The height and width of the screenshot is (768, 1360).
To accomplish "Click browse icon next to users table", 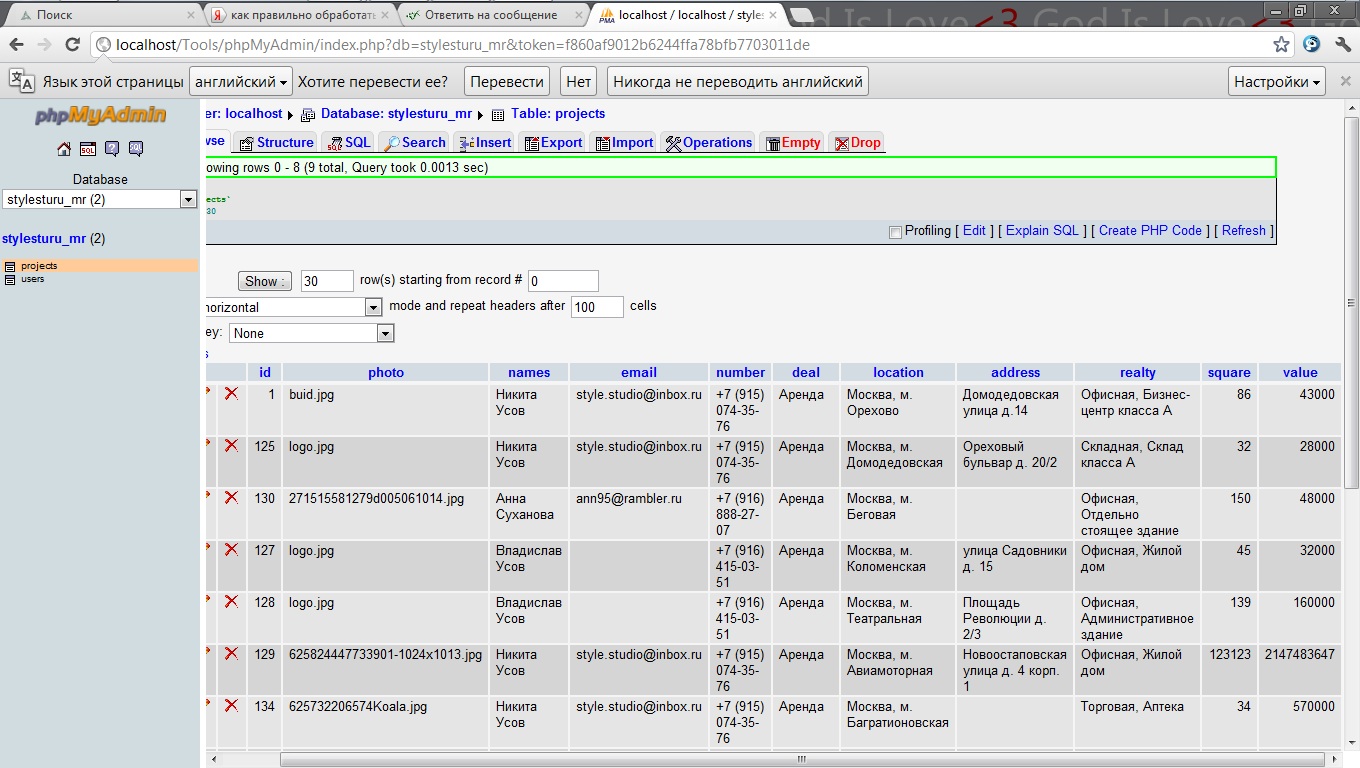I will (x=10, y=279).
